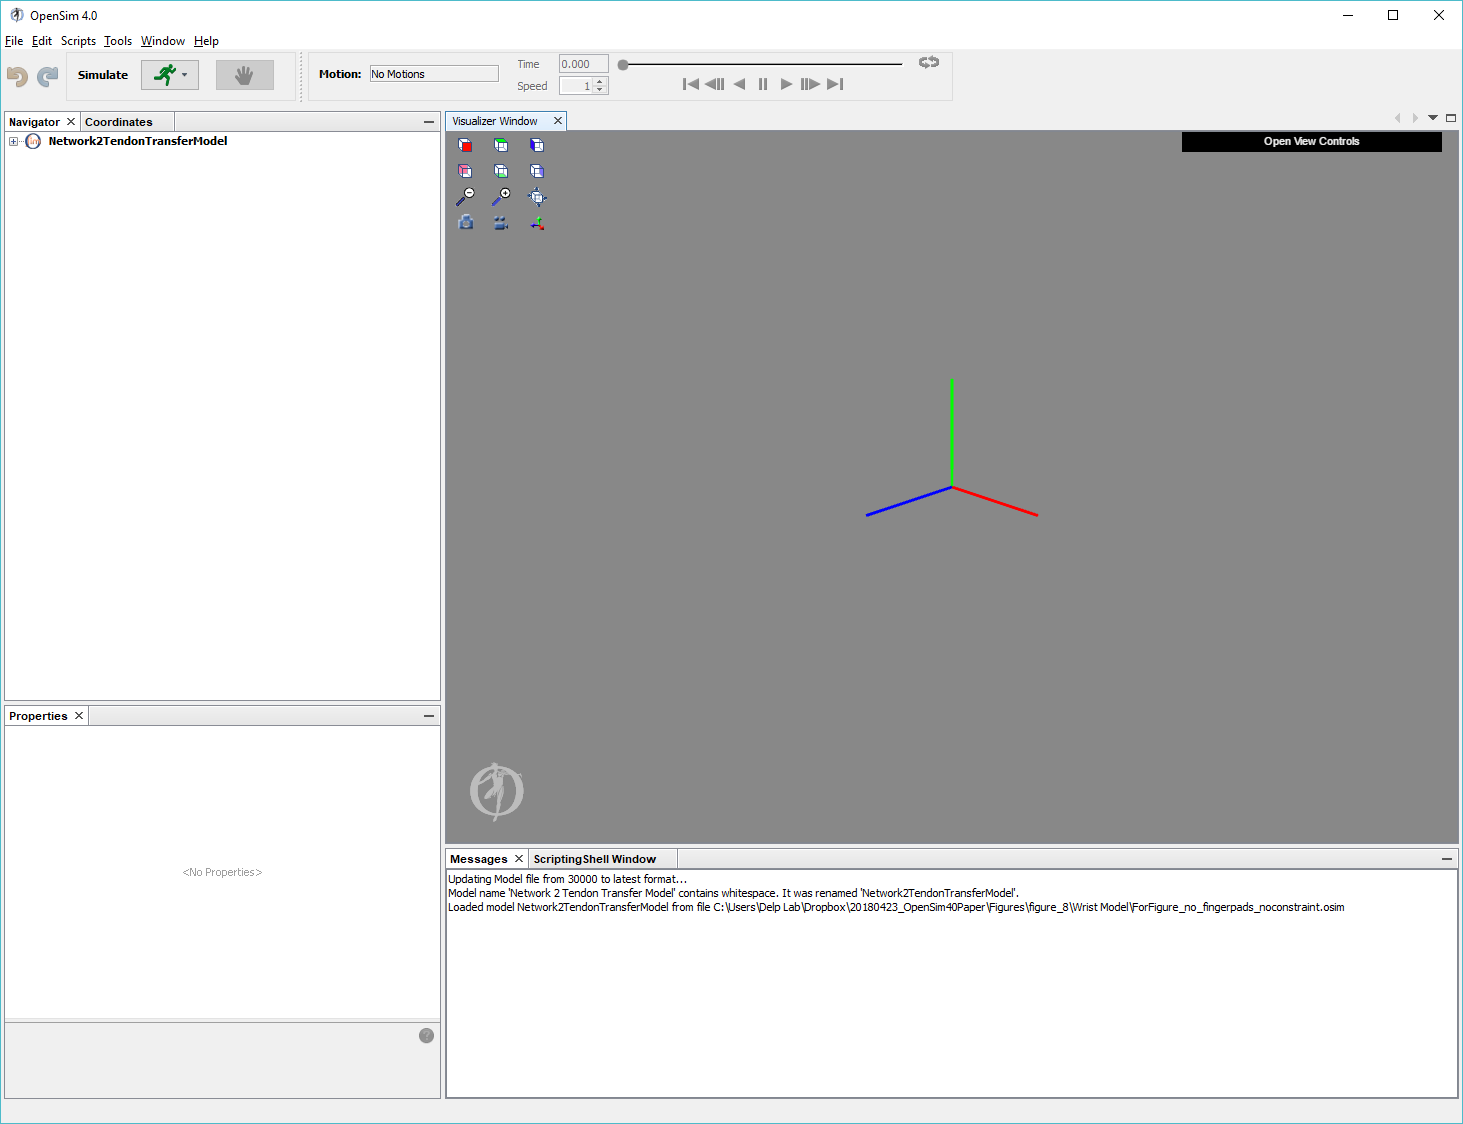Click the Open View Controls button
The height and width of the screenshot is (1124, 1463).
1311,141
